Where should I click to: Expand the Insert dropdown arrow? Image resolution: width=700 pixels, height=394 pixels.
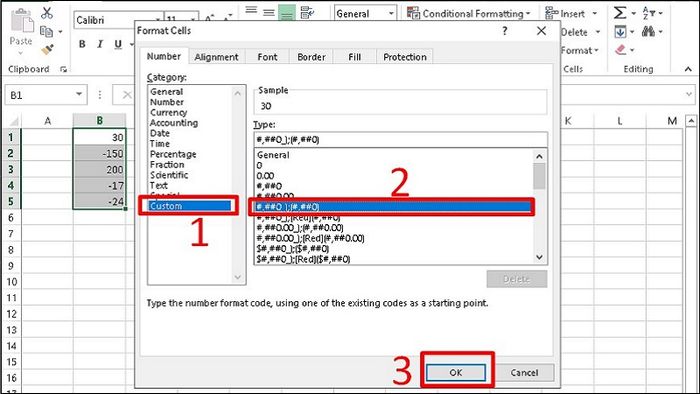coord(595,14)
